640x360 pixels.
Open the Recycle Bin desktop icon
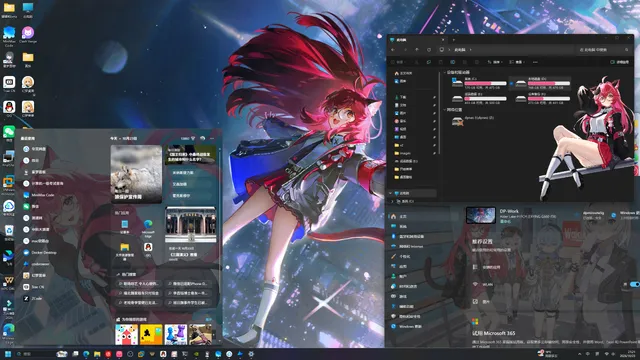[x=9, y=232]
